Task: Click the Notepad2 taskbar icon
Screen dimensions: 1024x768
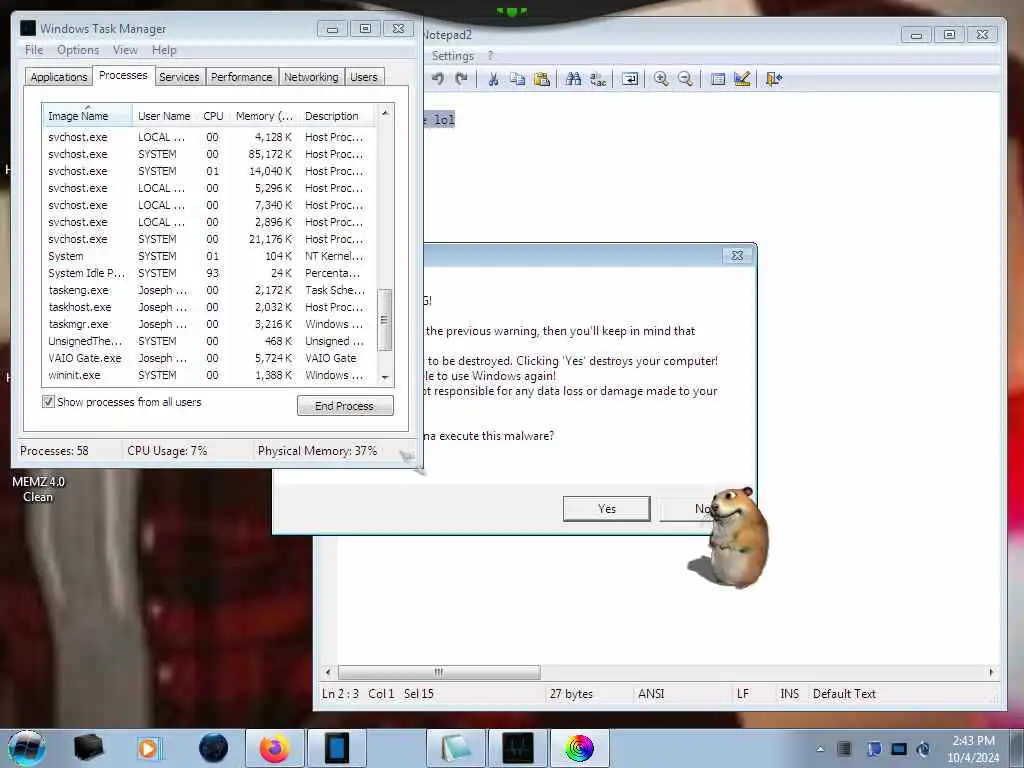Action: (x=455, y=748)
